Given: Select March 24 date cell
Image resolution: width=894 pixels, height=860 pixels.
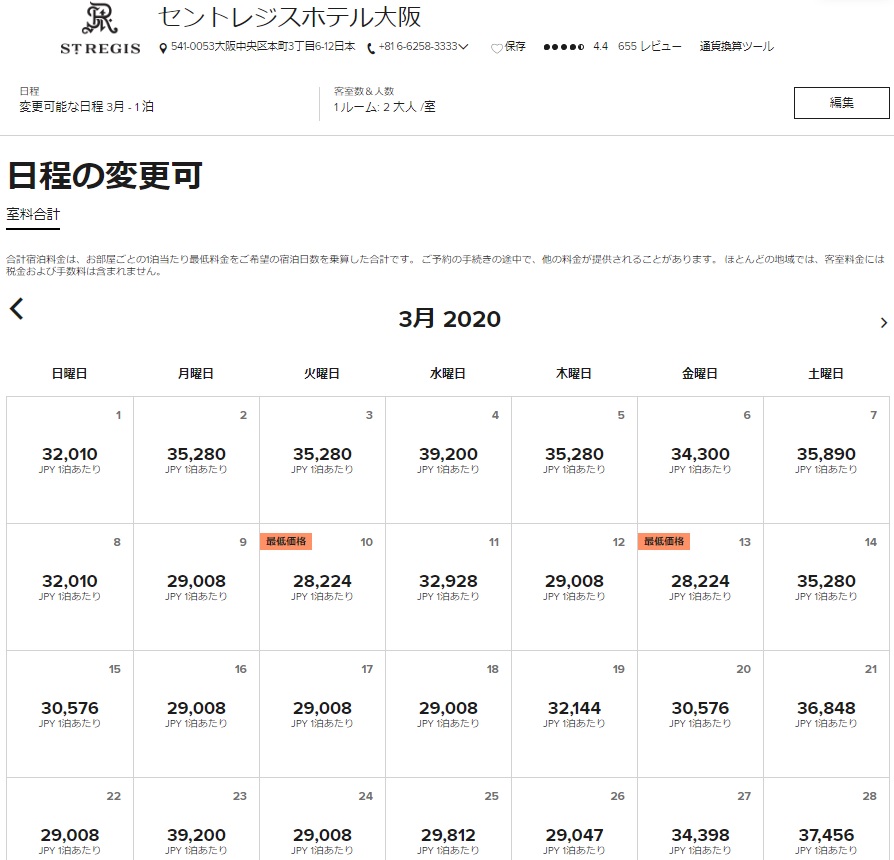Looking at the screenshot, I should point(322,819).
